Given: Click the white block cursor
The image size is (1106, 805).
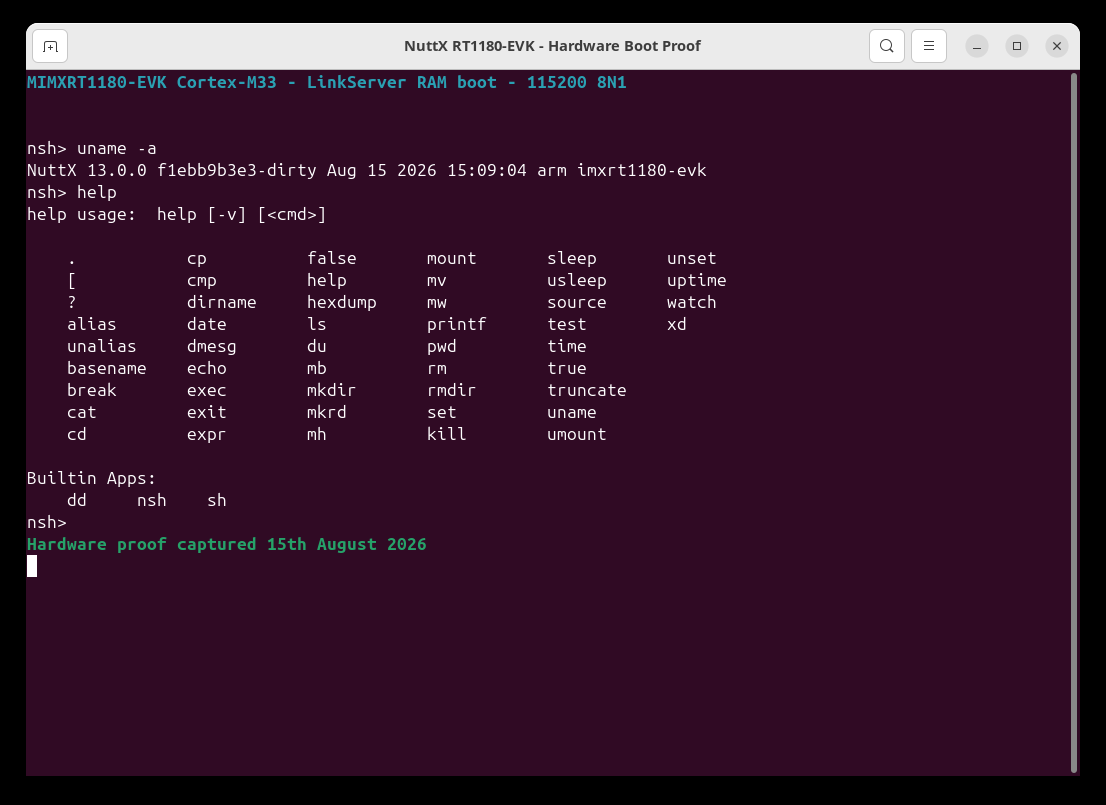Looking at the screenshot, I should pos(32,566).
